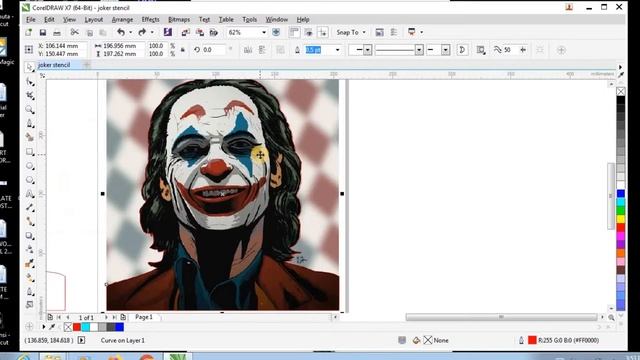
Task: Open the File menu
Action: pyautogui.click(x=31, y=19)
